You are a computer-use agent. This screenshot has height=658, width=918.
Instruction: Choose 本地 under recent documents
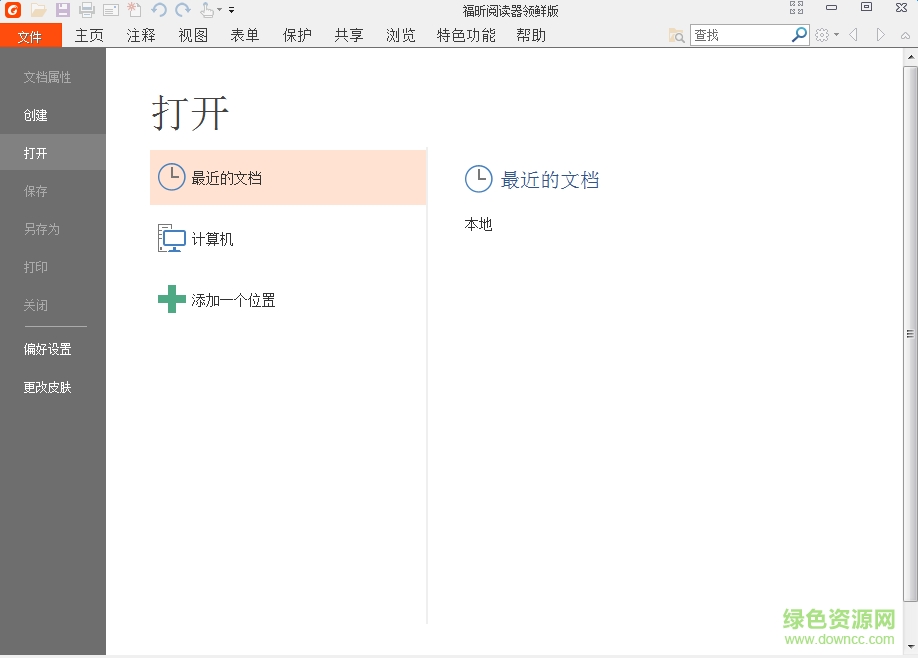pyautogui.click(x=478, y=224)
